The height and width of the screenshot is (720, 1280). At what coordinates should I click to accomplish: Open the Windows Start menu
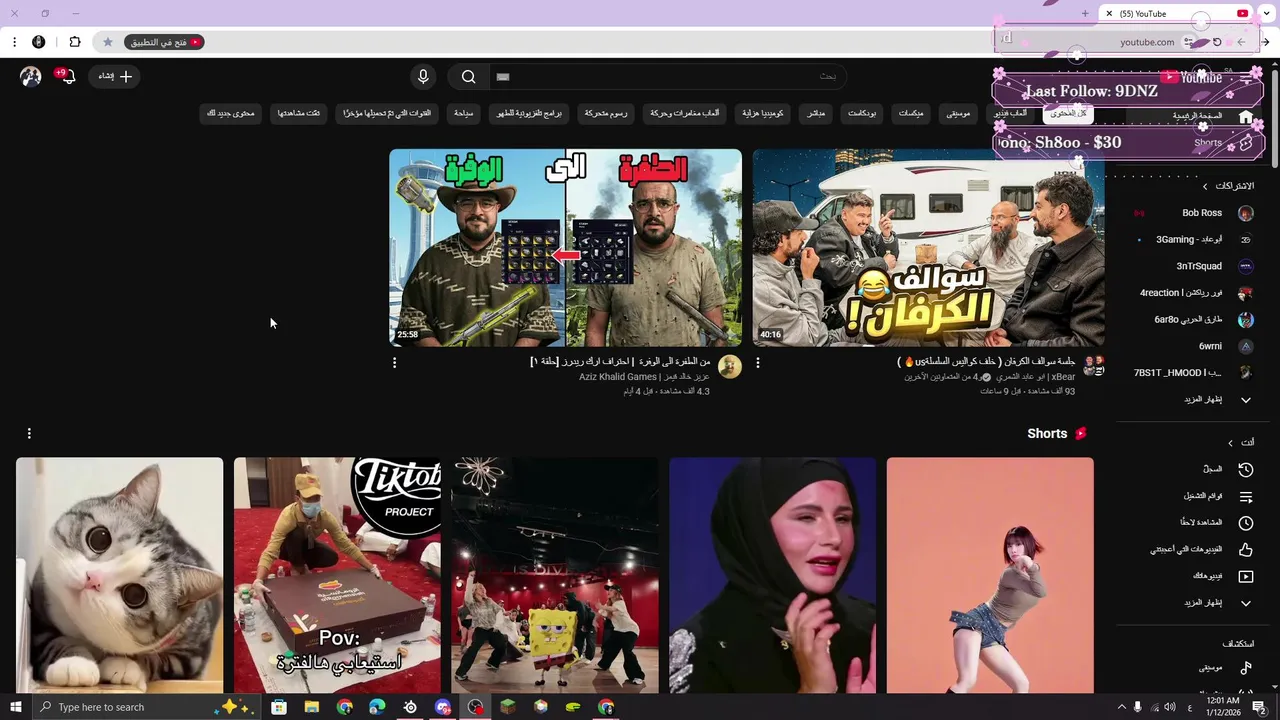(15, 707)
